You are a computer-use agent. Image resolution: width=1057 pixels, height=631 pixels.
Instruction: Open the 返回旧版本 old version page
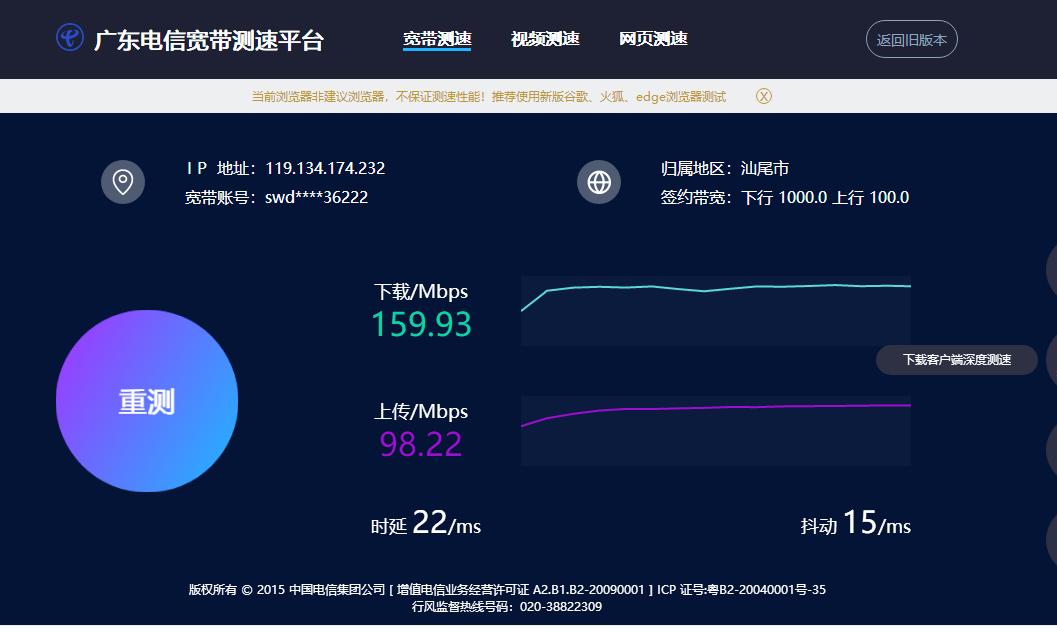911,39
